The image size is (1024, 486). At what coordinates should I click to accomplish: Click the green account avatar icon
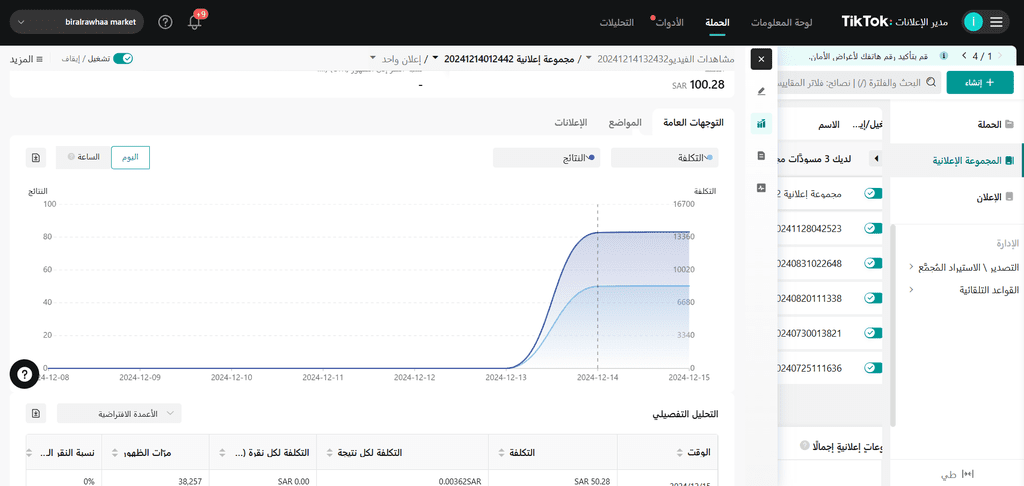pos(973,22)
